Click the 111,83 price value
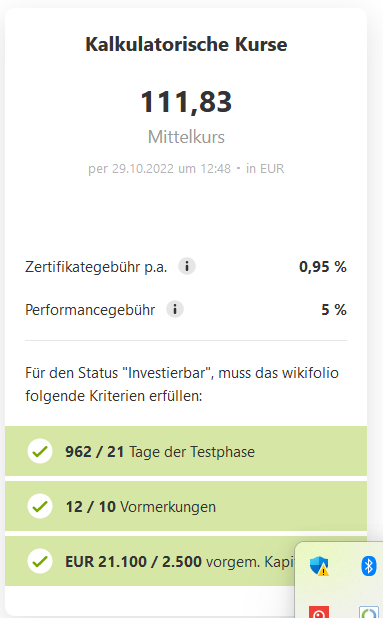The image size is (383, 618). coord(186,102)
